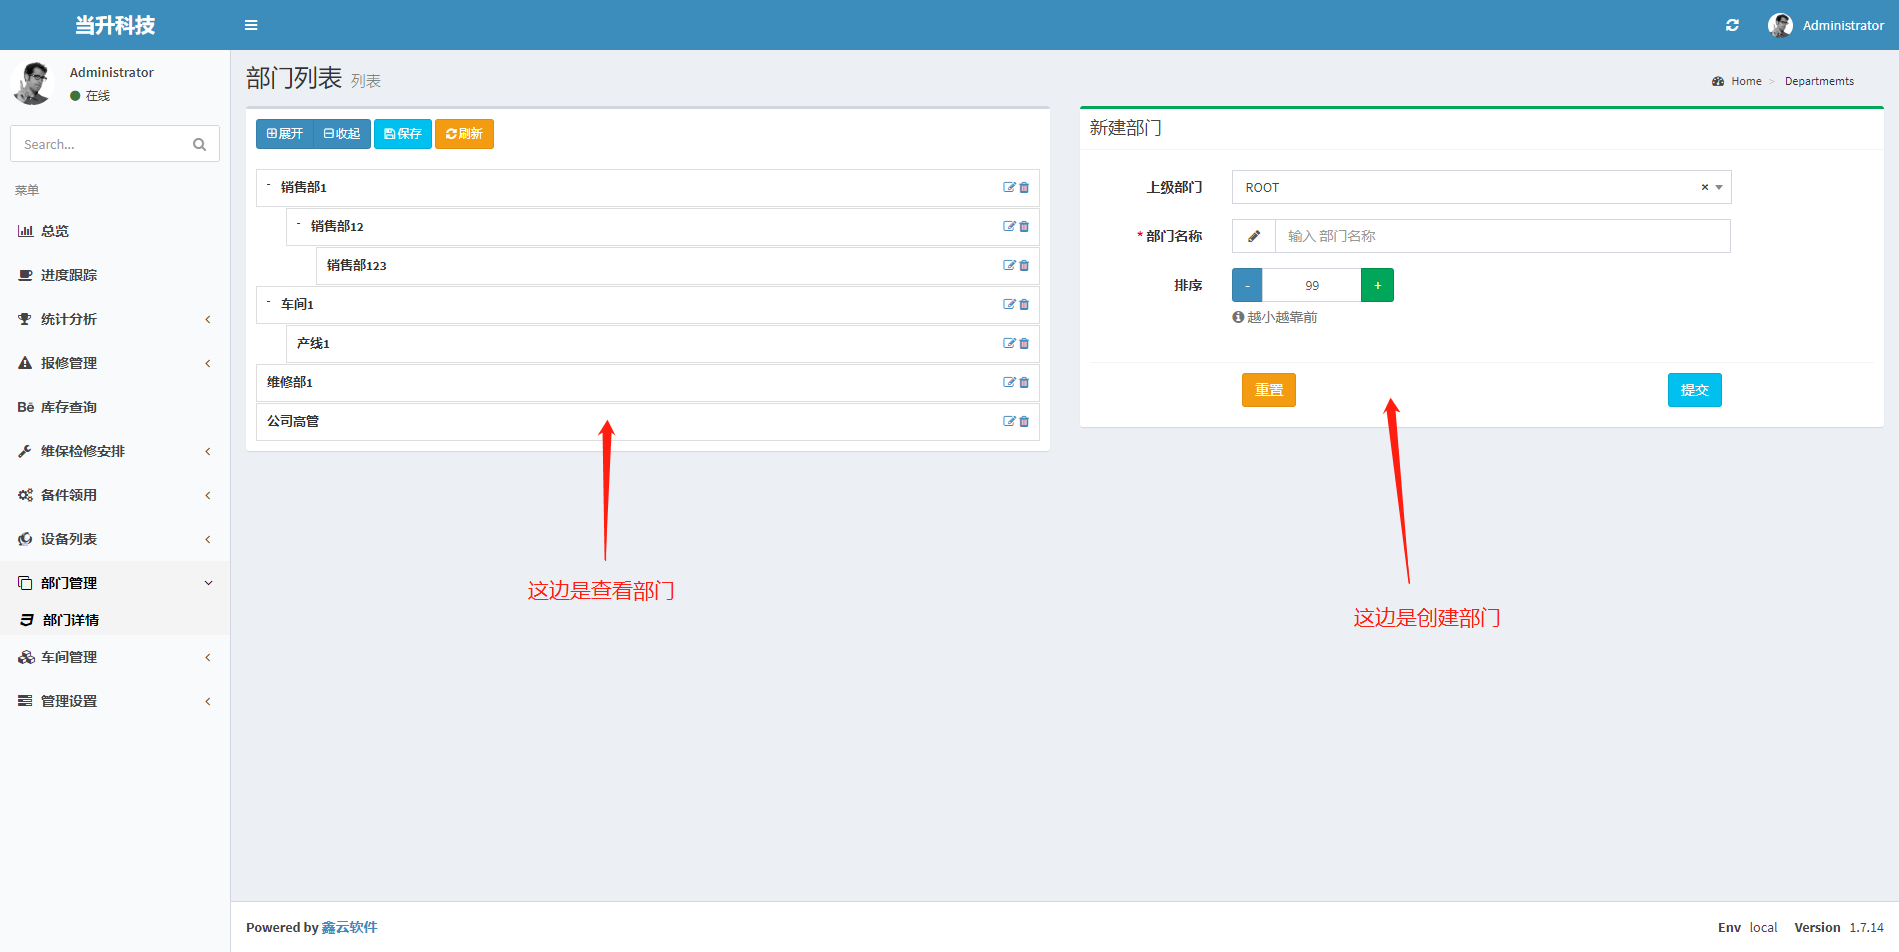Expand the 统计分析 sidebar menu
Screen dimensions: 1899x952
click(x=115, y=319)
